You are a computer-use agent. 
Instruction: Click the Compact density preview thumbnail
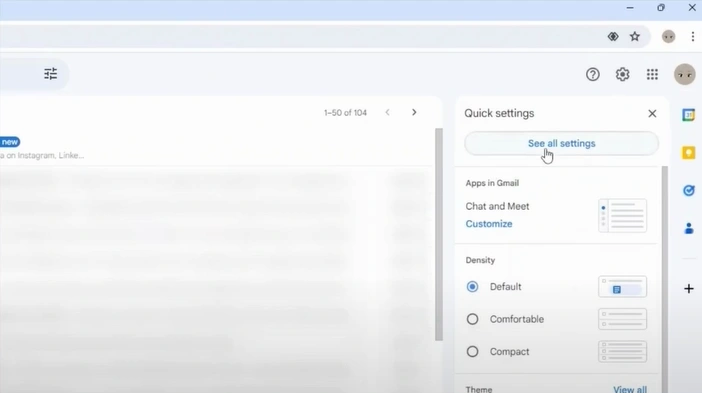(x=622, y=352)
